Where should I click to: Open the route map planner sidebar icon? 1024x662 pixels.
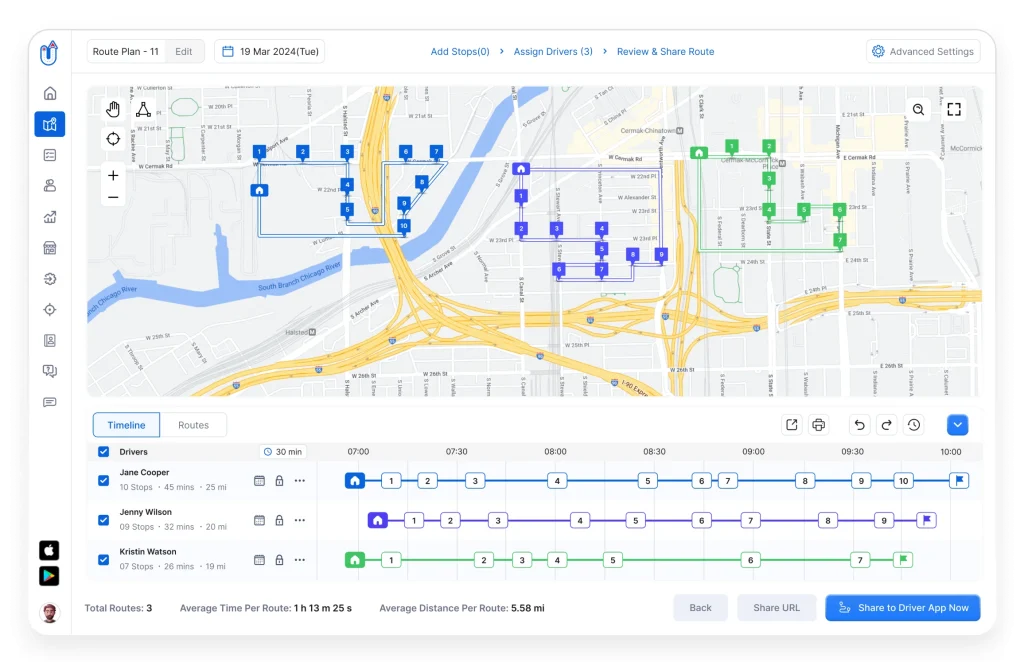[50, 124]
